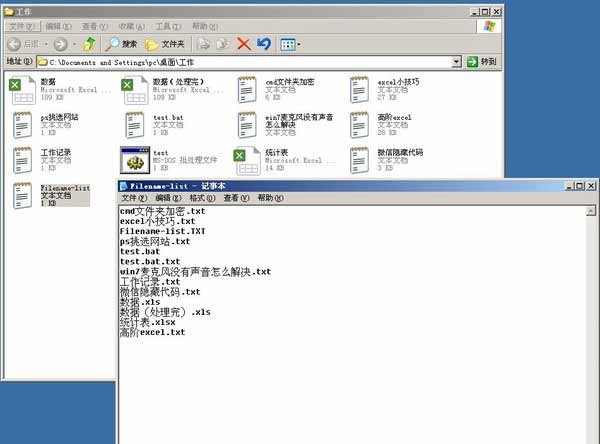Select the excel小技巧 text file icon

pos(359,90)
